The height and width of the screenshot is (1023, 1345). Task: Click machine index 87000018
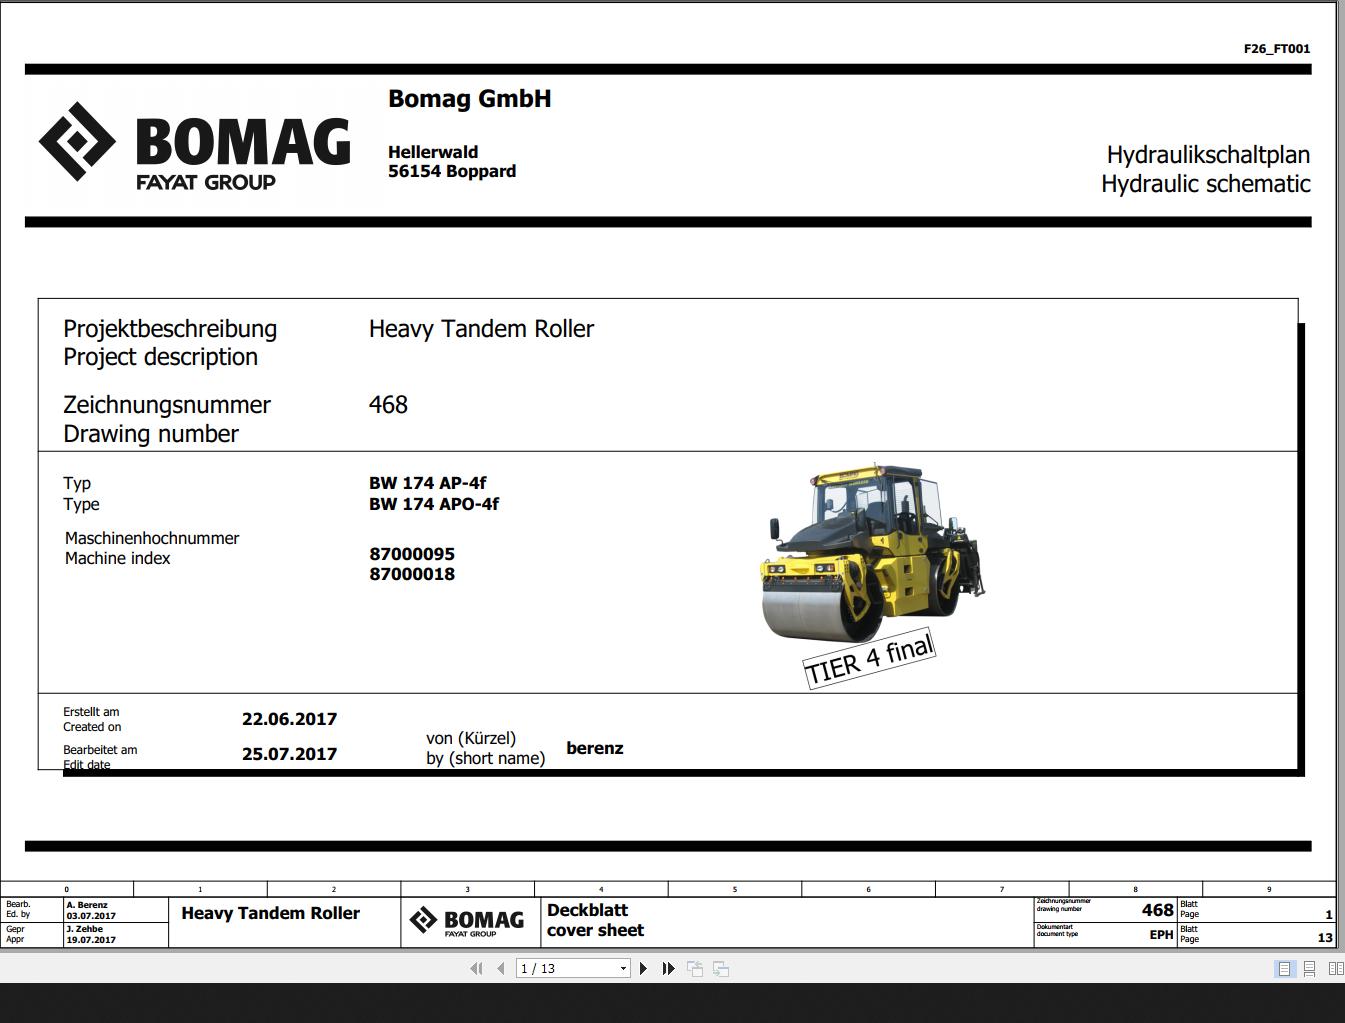tap(412, 574)
